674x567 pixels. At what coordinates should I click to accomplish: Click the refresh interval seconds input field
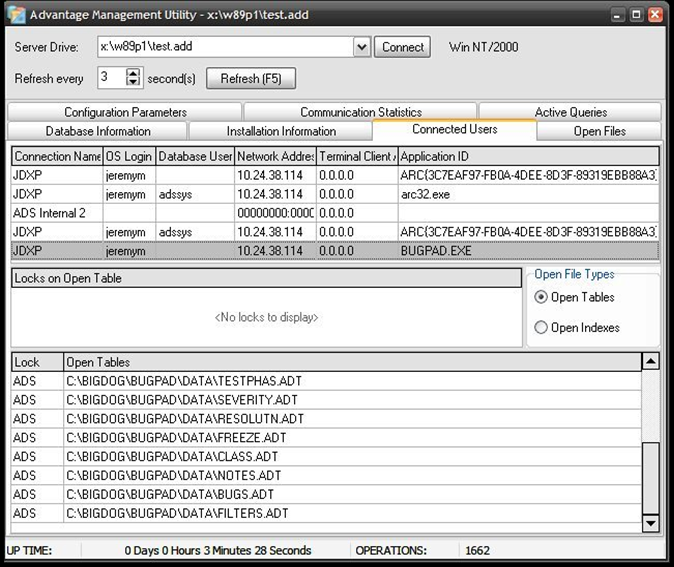pos(111,78)
